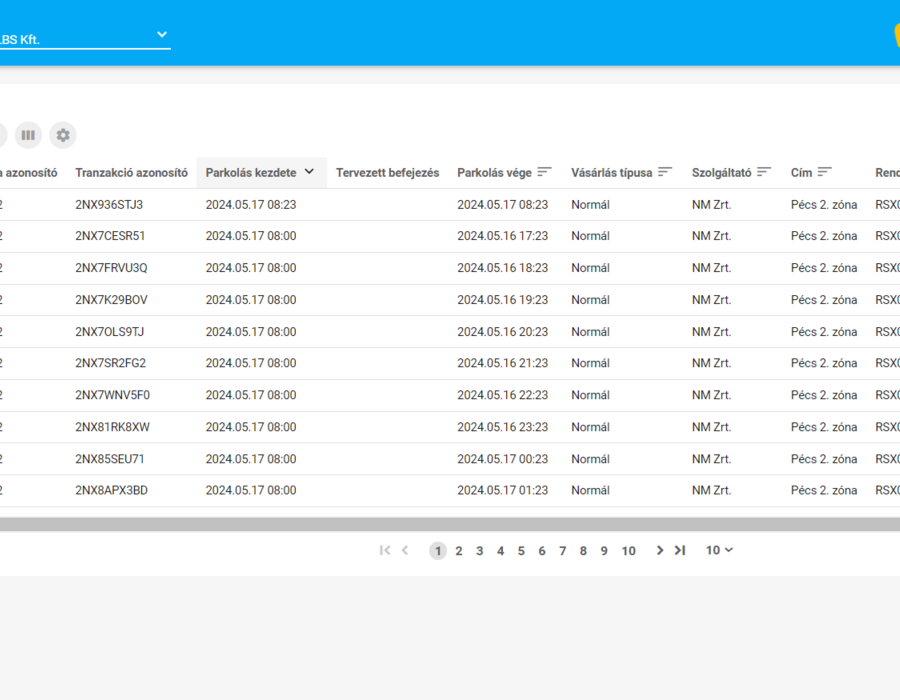The width and height of the screenshot is (900, 700).
Task: Go to the next page arrow
Action: click(x=660, y=551)
